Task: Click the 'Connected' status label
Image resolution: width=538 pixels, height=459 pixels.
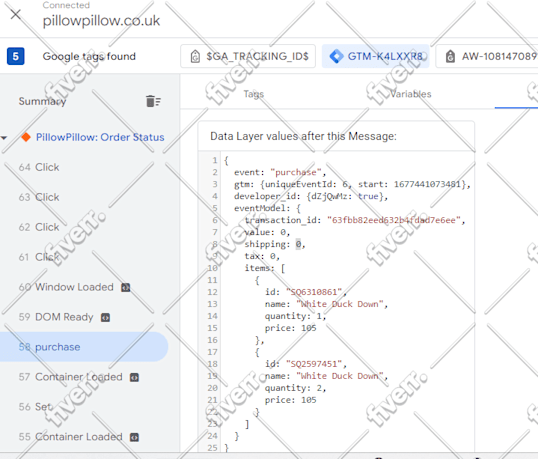Action: (x=66, y=5)
